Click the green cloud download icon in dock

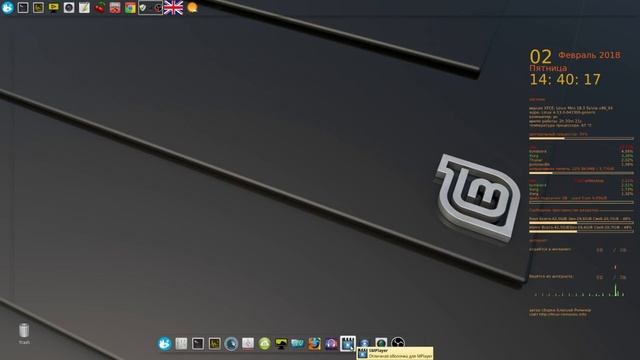(x=264, y=344)
